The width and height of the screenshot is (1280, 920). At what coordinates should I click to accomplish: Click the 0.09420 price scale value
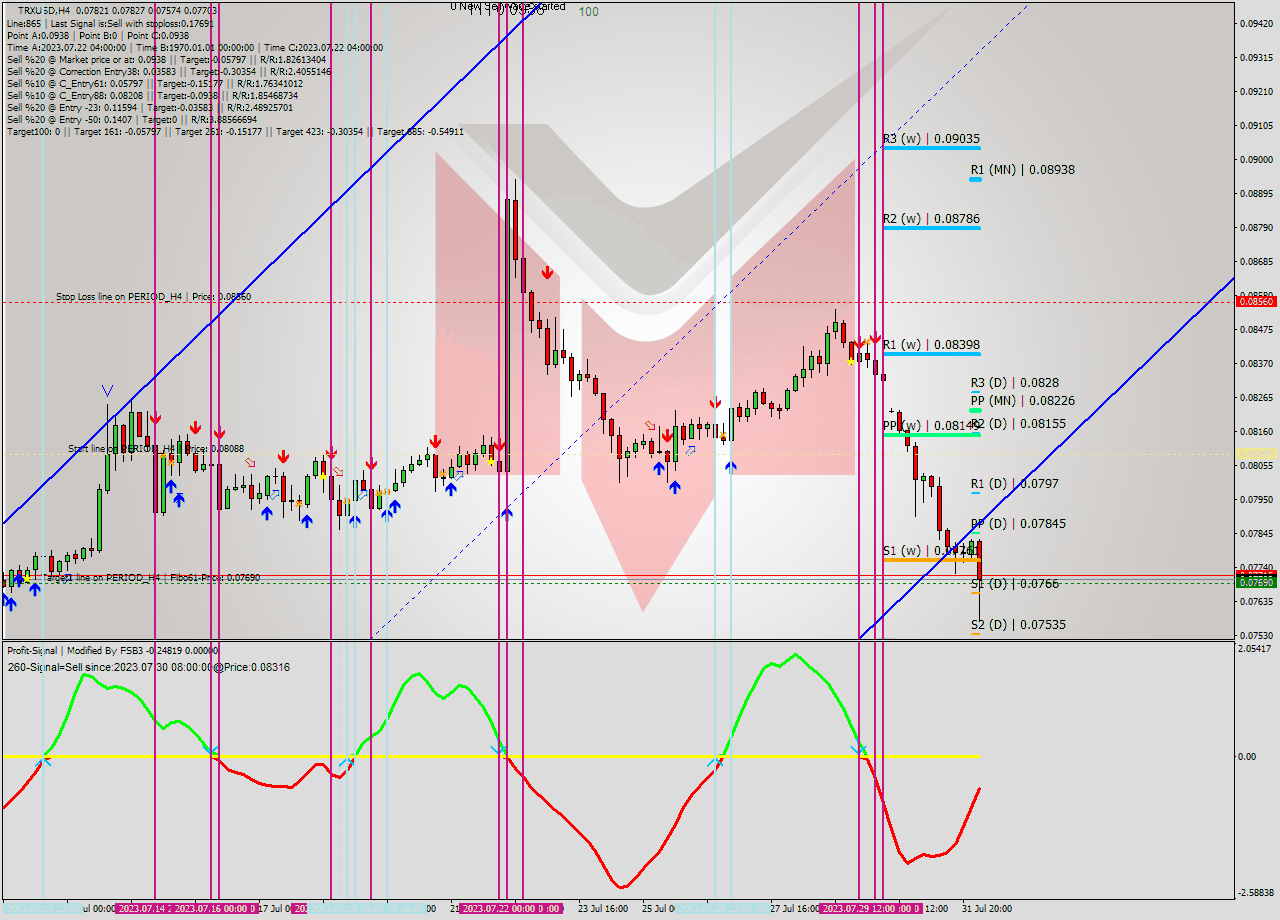click(x=1257, y=23)
